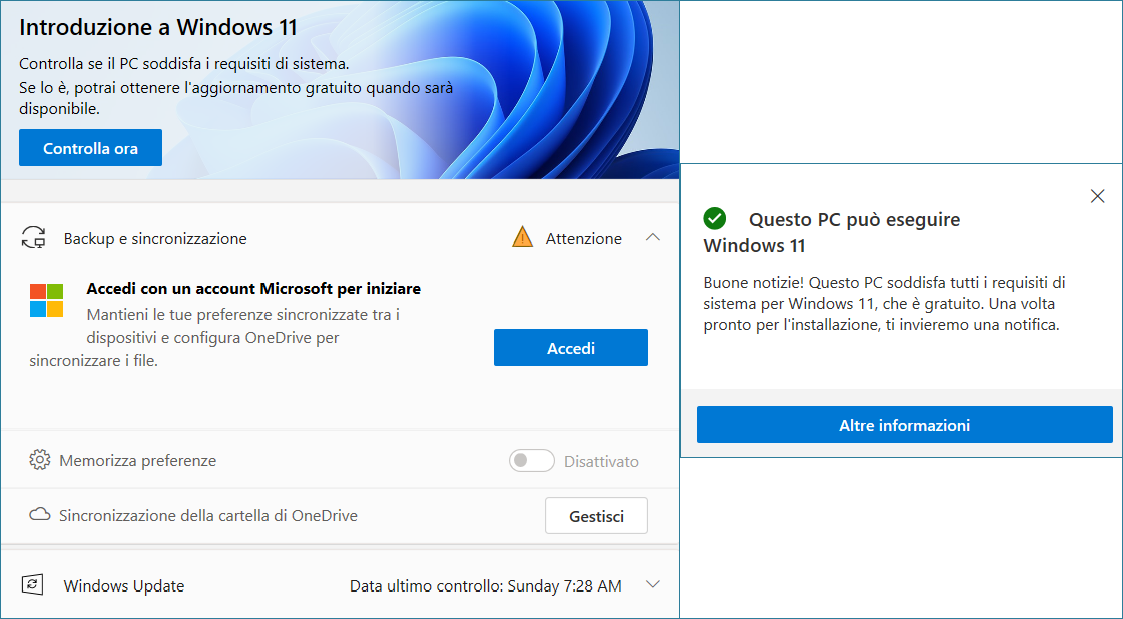Collapse the Backup e sincronizzazione section
The height and width of the screenshot is (619, 1123).
click(652, 237)
